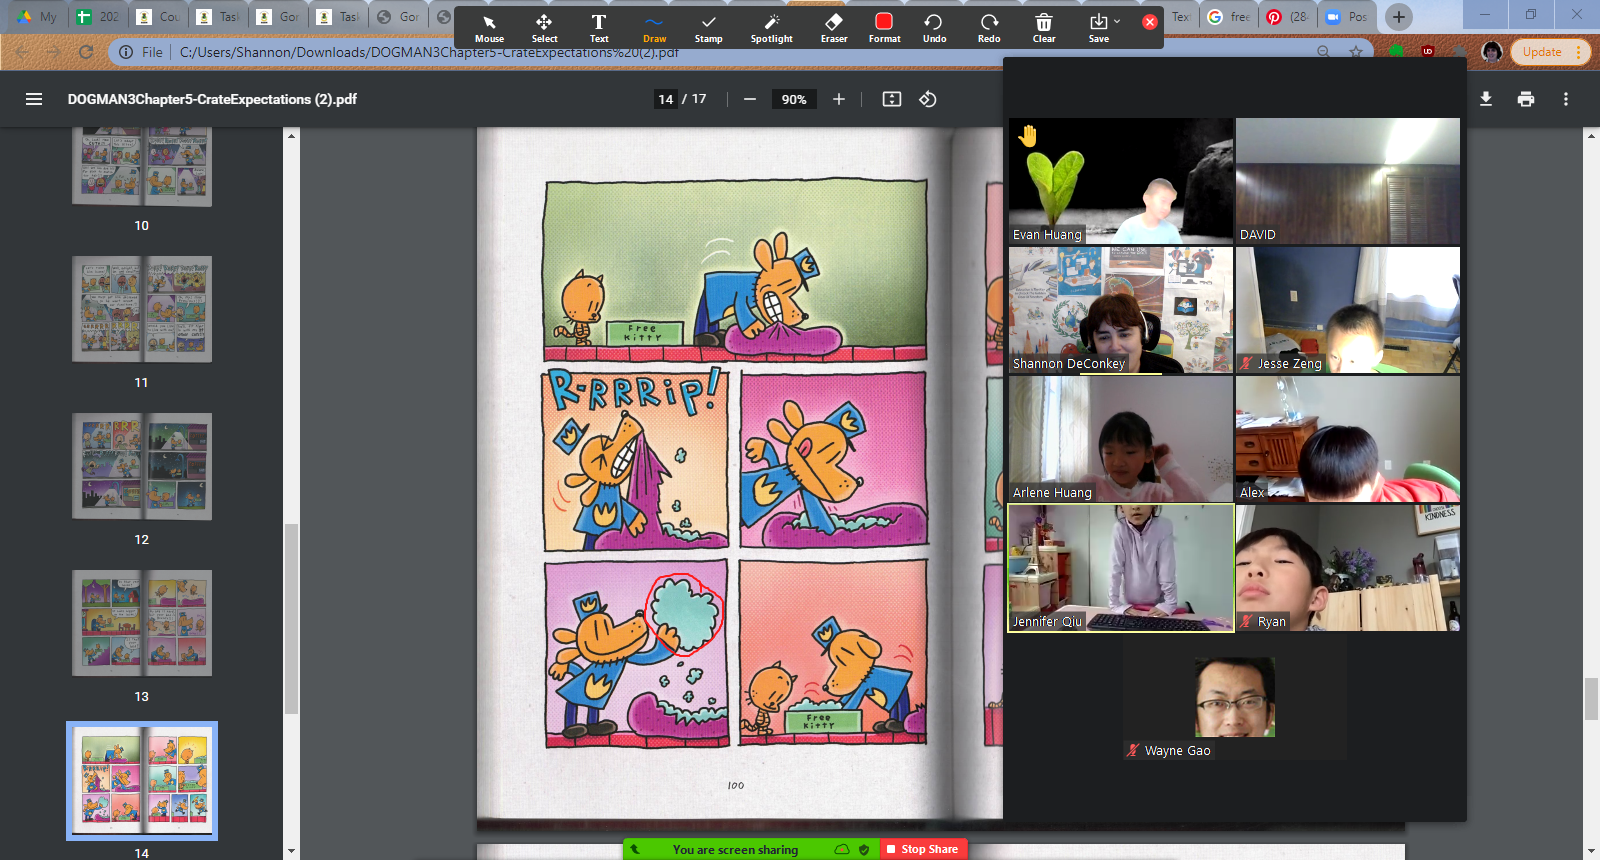
Task: Clear all annotations
Action: point(1044,28)
